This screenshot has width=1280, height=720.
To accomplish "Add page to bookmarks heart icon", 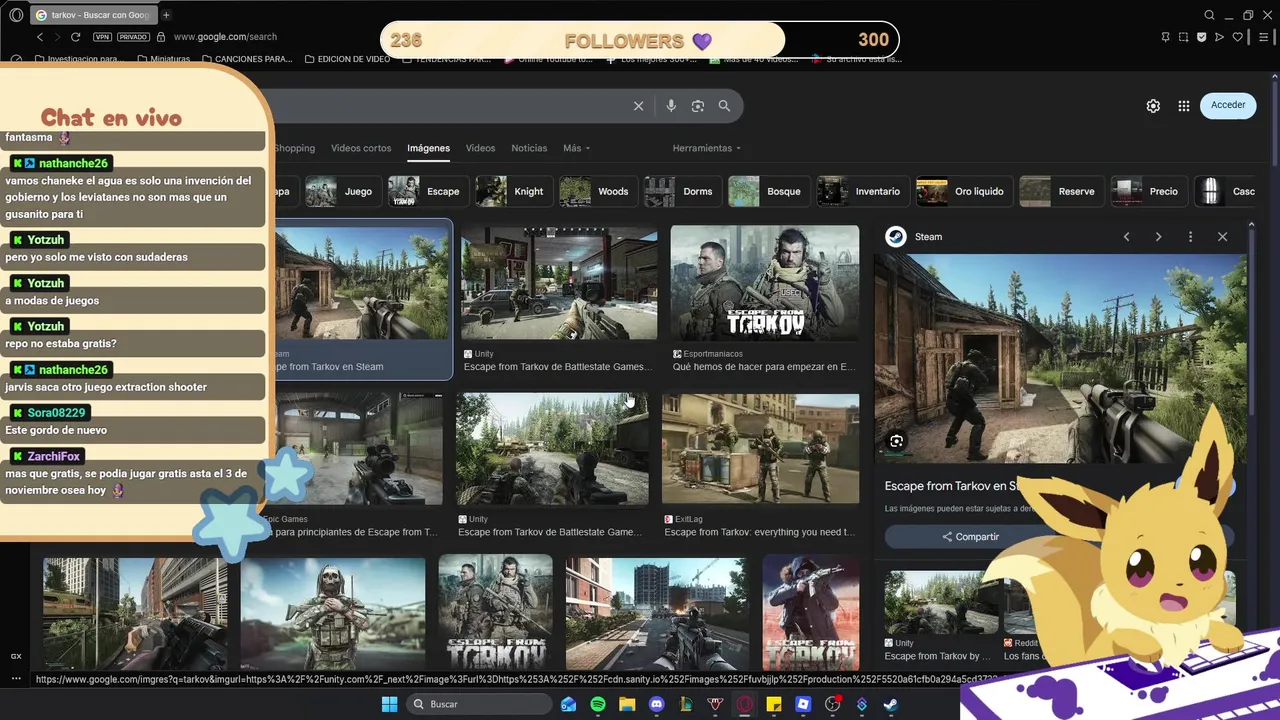I will coord(1237,37).
